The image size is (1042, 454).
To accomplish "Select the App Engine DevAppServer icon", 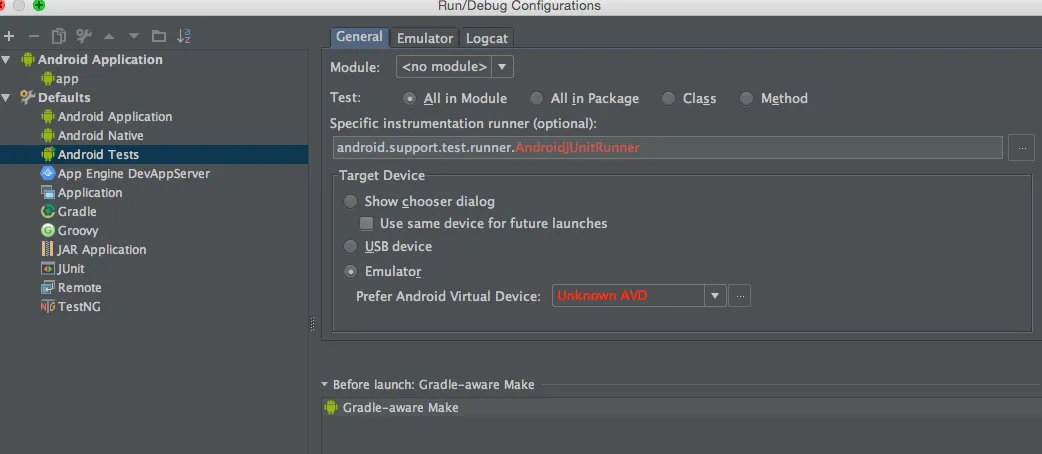I will (48, 174).
